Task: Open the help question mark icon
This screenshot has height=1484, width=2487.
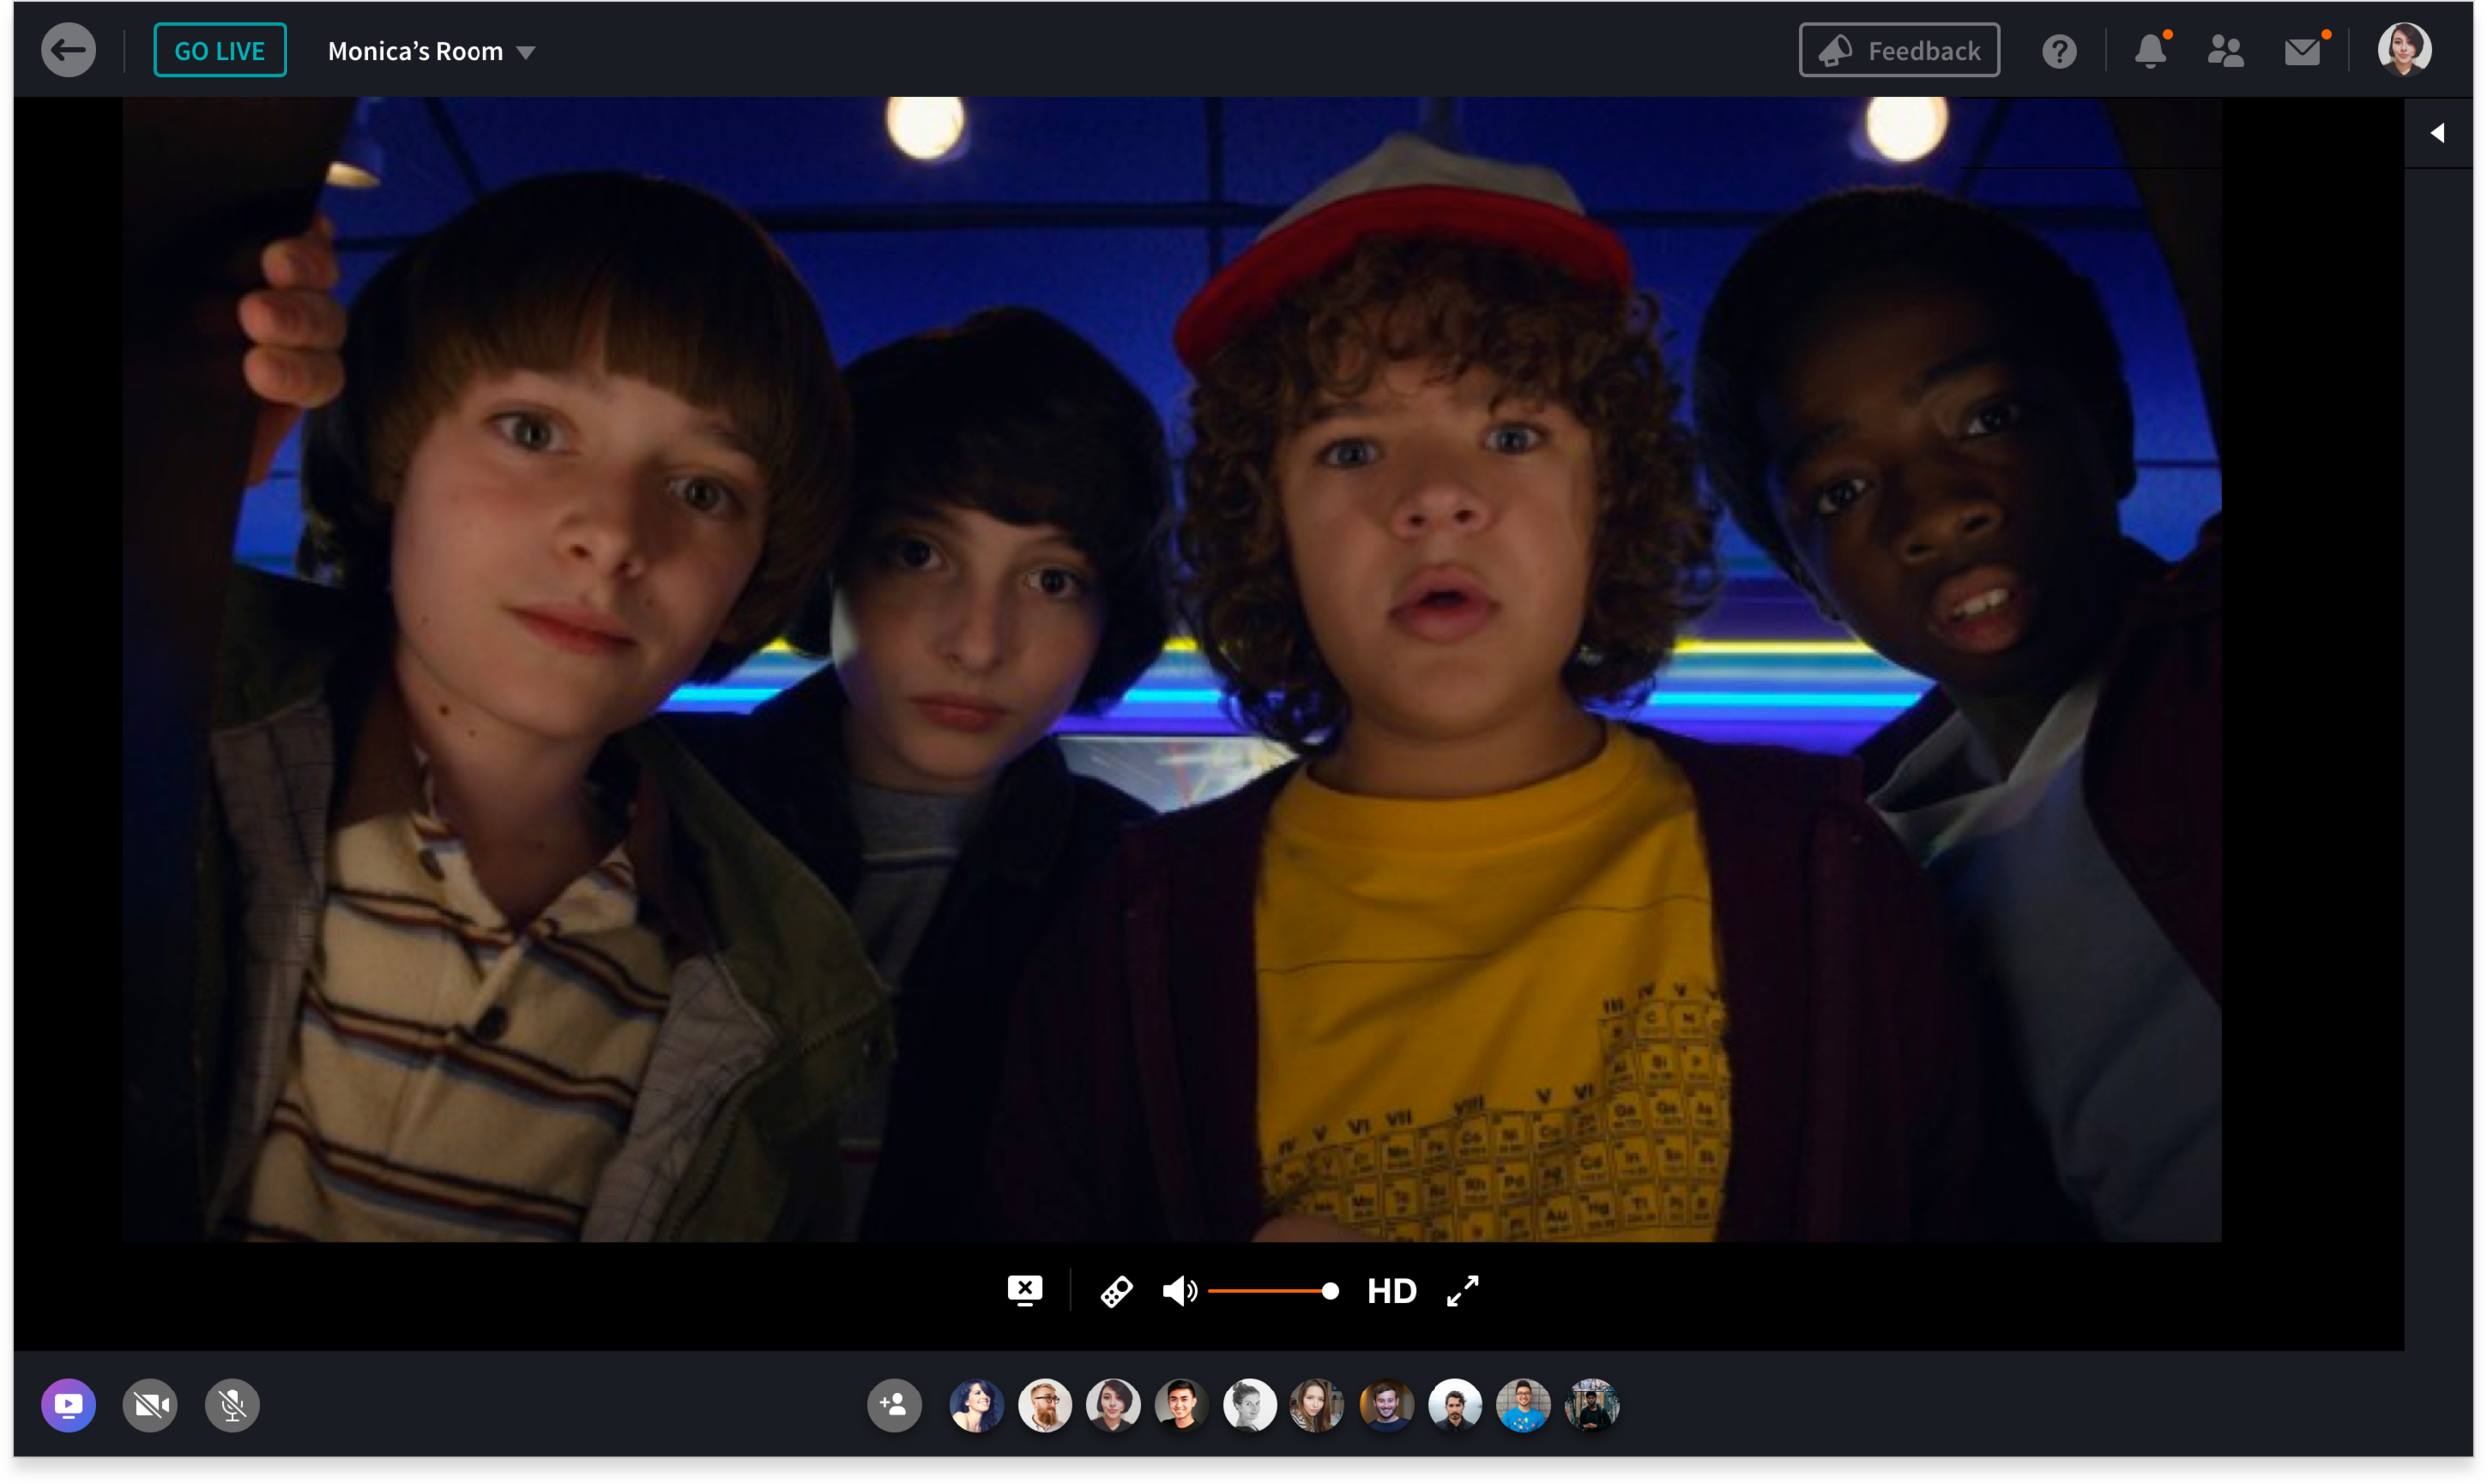Action: click(2059, 51)
